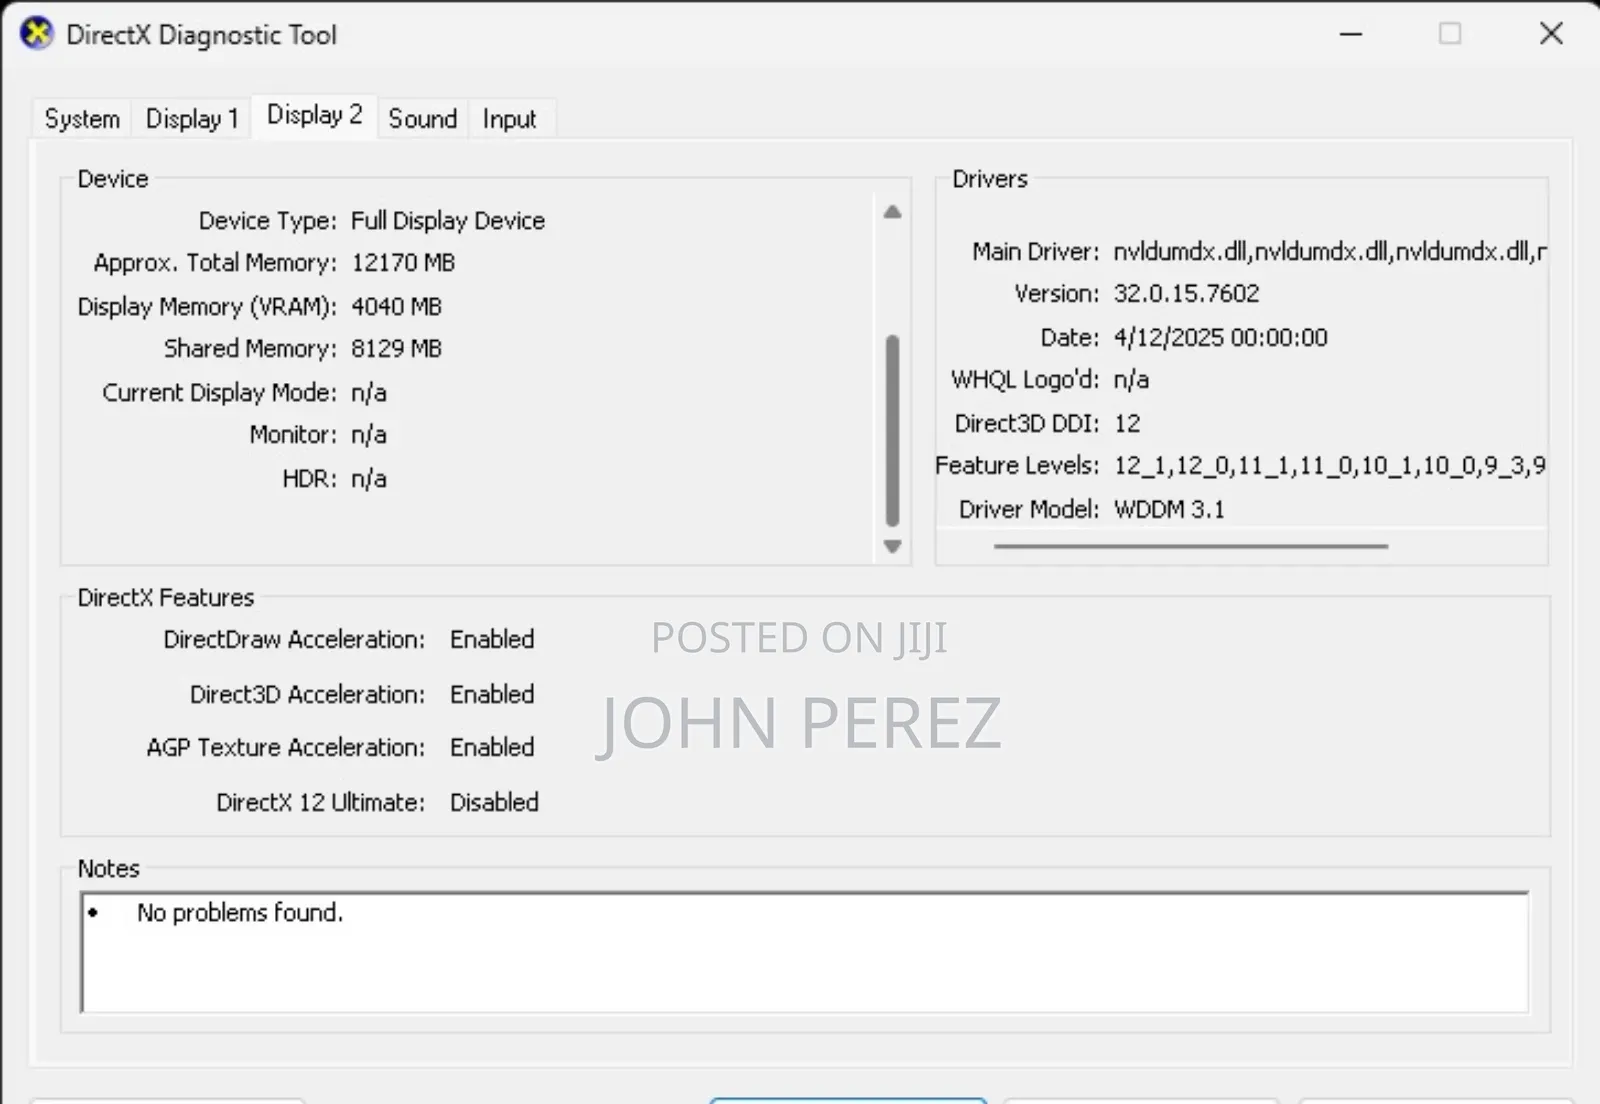Viewport: 1600px width, 1104px height.
Task: Click inside the Notes text box
Action: (805, 952)
